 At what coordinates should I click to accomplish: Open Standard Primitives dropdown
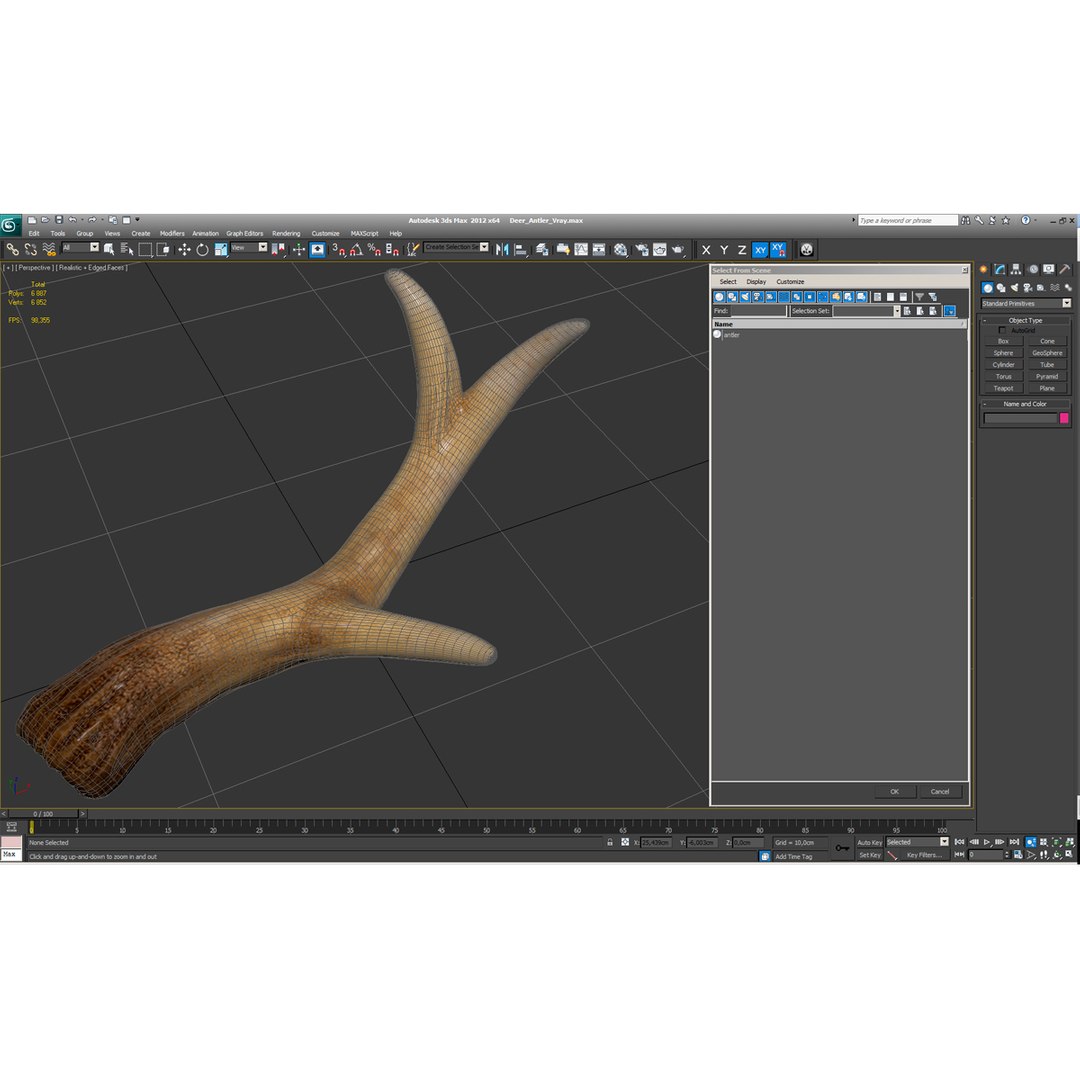[x=1026, y=303]
